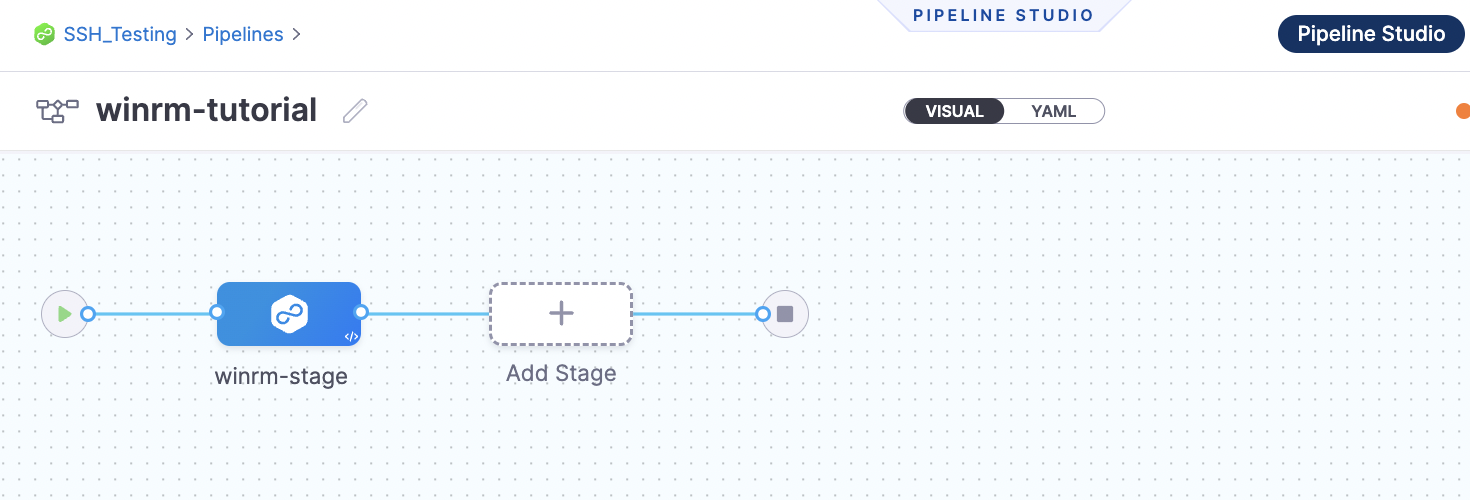Click the winrm-stage label text
The height and width of the screenshot is (500, 1470).
(x=281, y=377)
